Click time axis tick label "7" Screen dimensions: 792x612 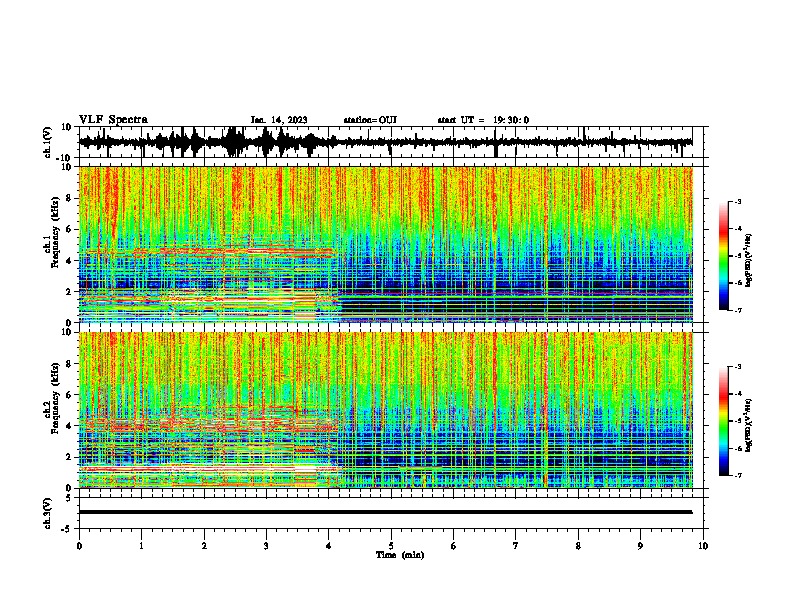point(516,546)
